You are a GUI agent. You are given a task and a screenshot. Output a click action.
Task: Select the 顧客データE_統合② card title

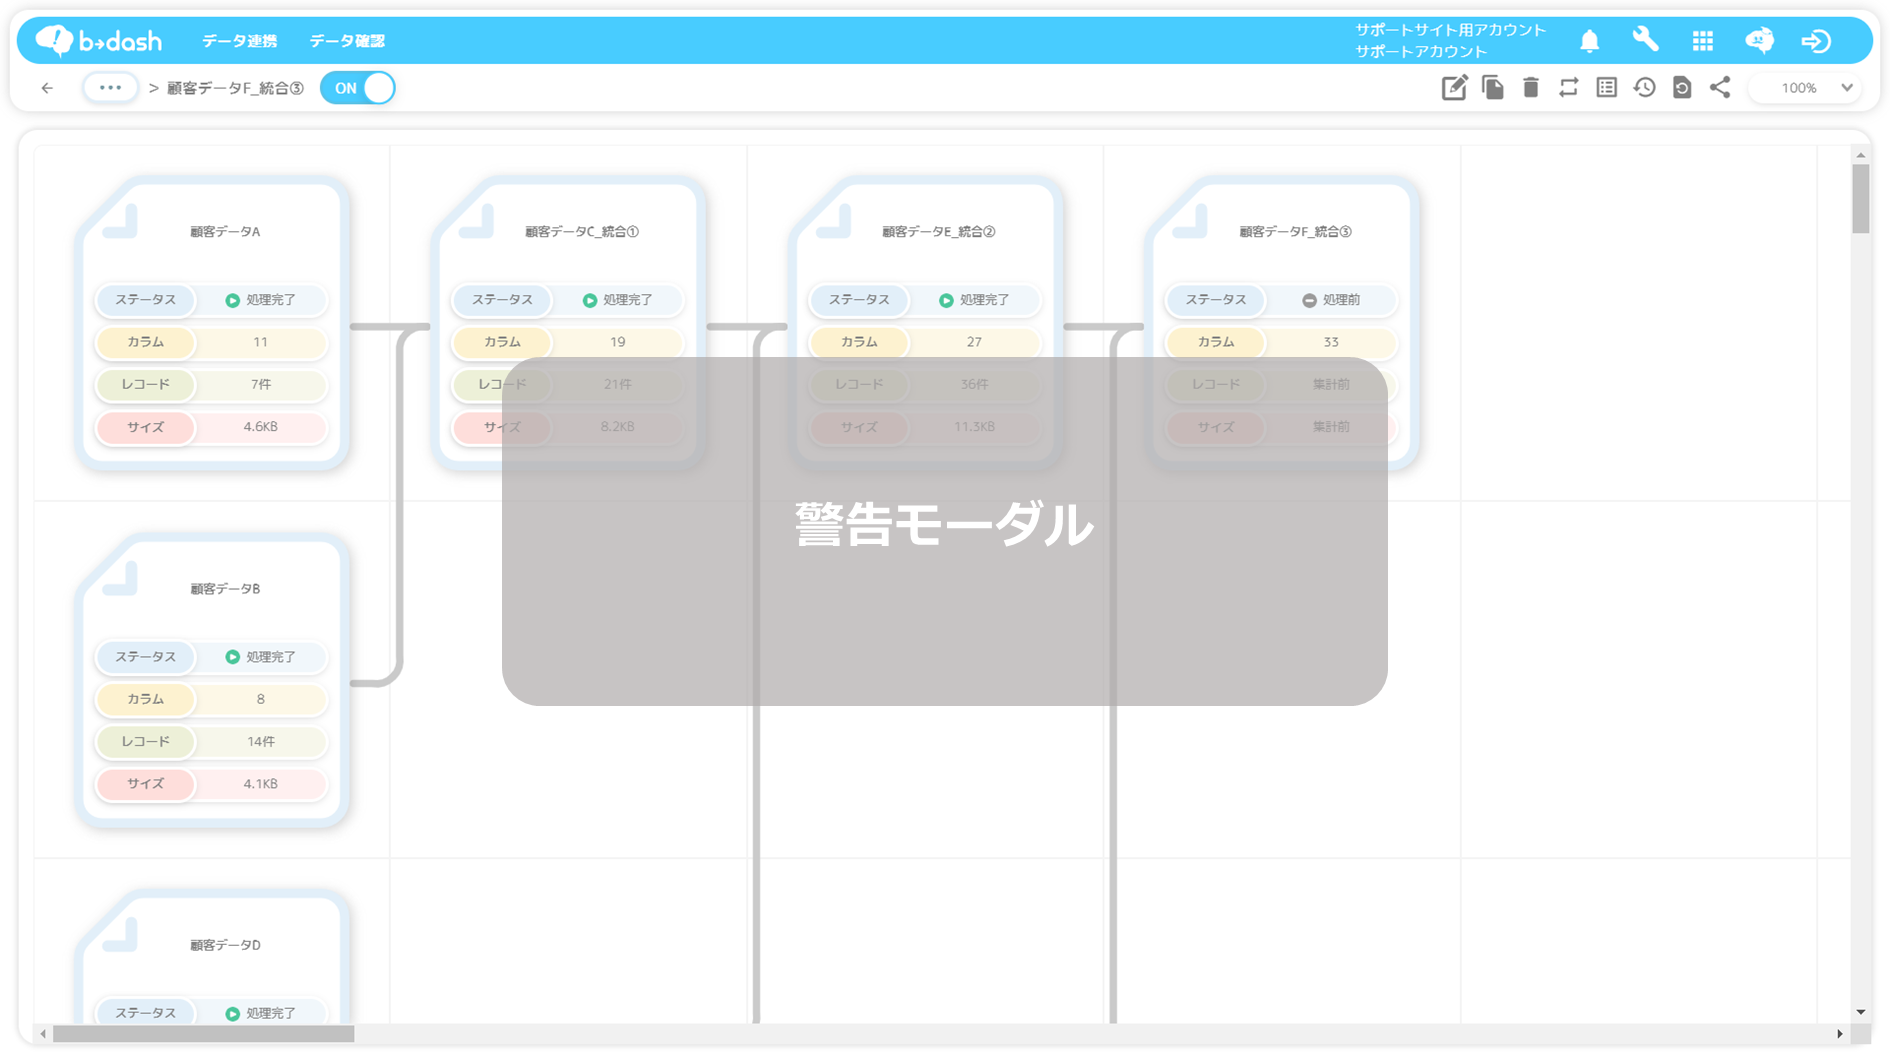[938, 232]
